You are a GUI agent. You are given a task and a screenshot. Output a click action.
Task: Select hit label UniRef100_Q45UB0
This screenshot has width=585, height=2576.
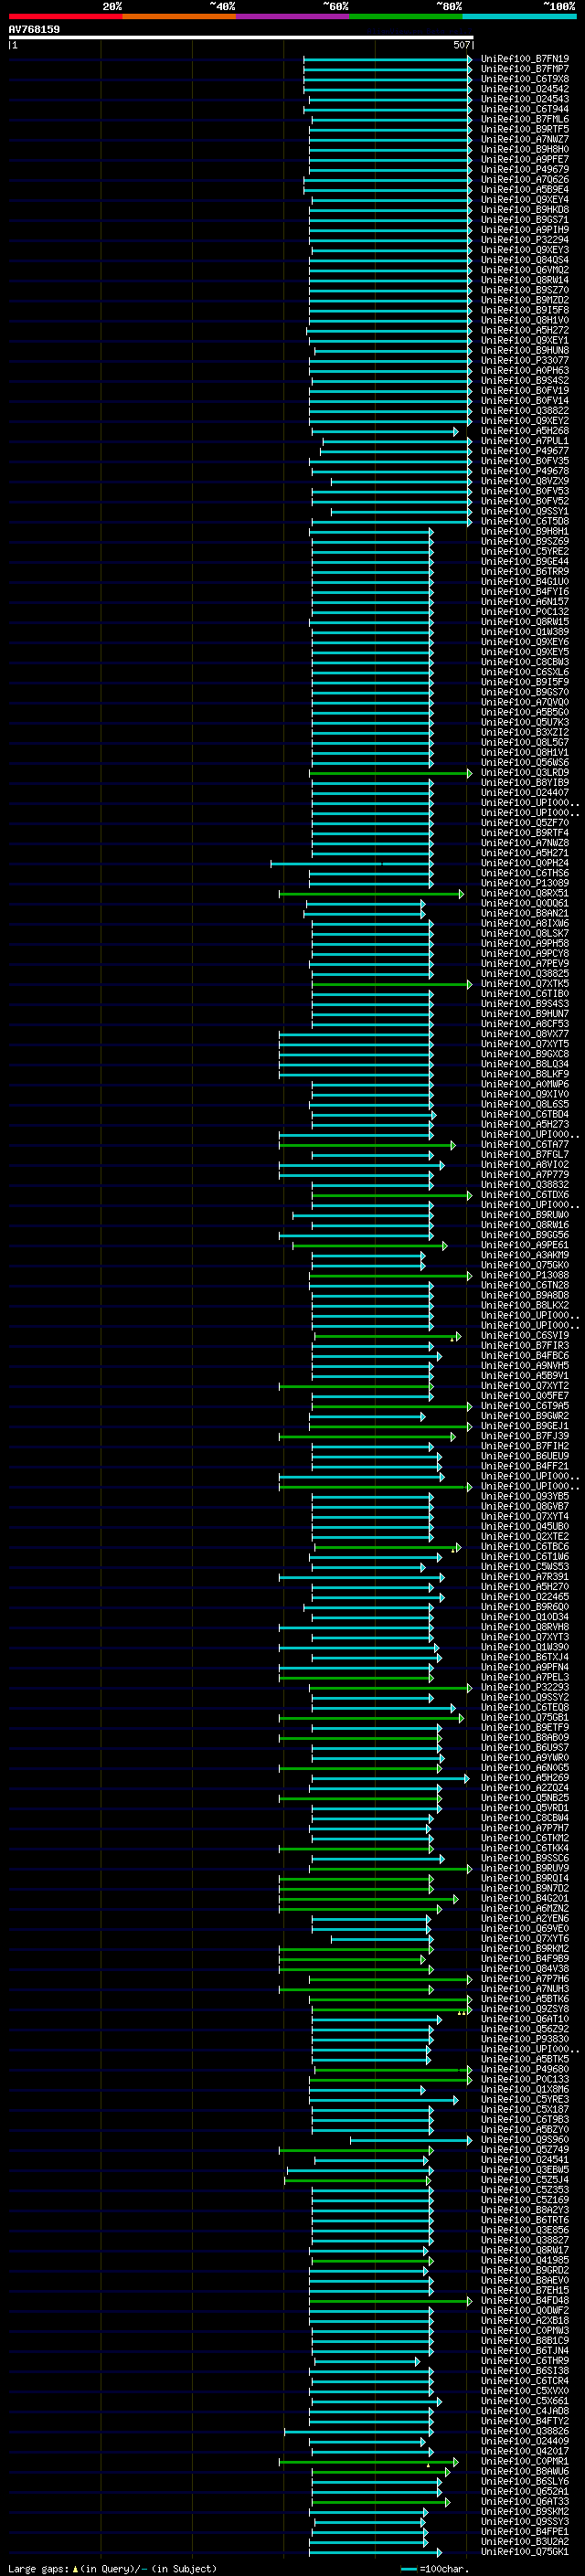pyautogui.click(x=525, y=1528)
